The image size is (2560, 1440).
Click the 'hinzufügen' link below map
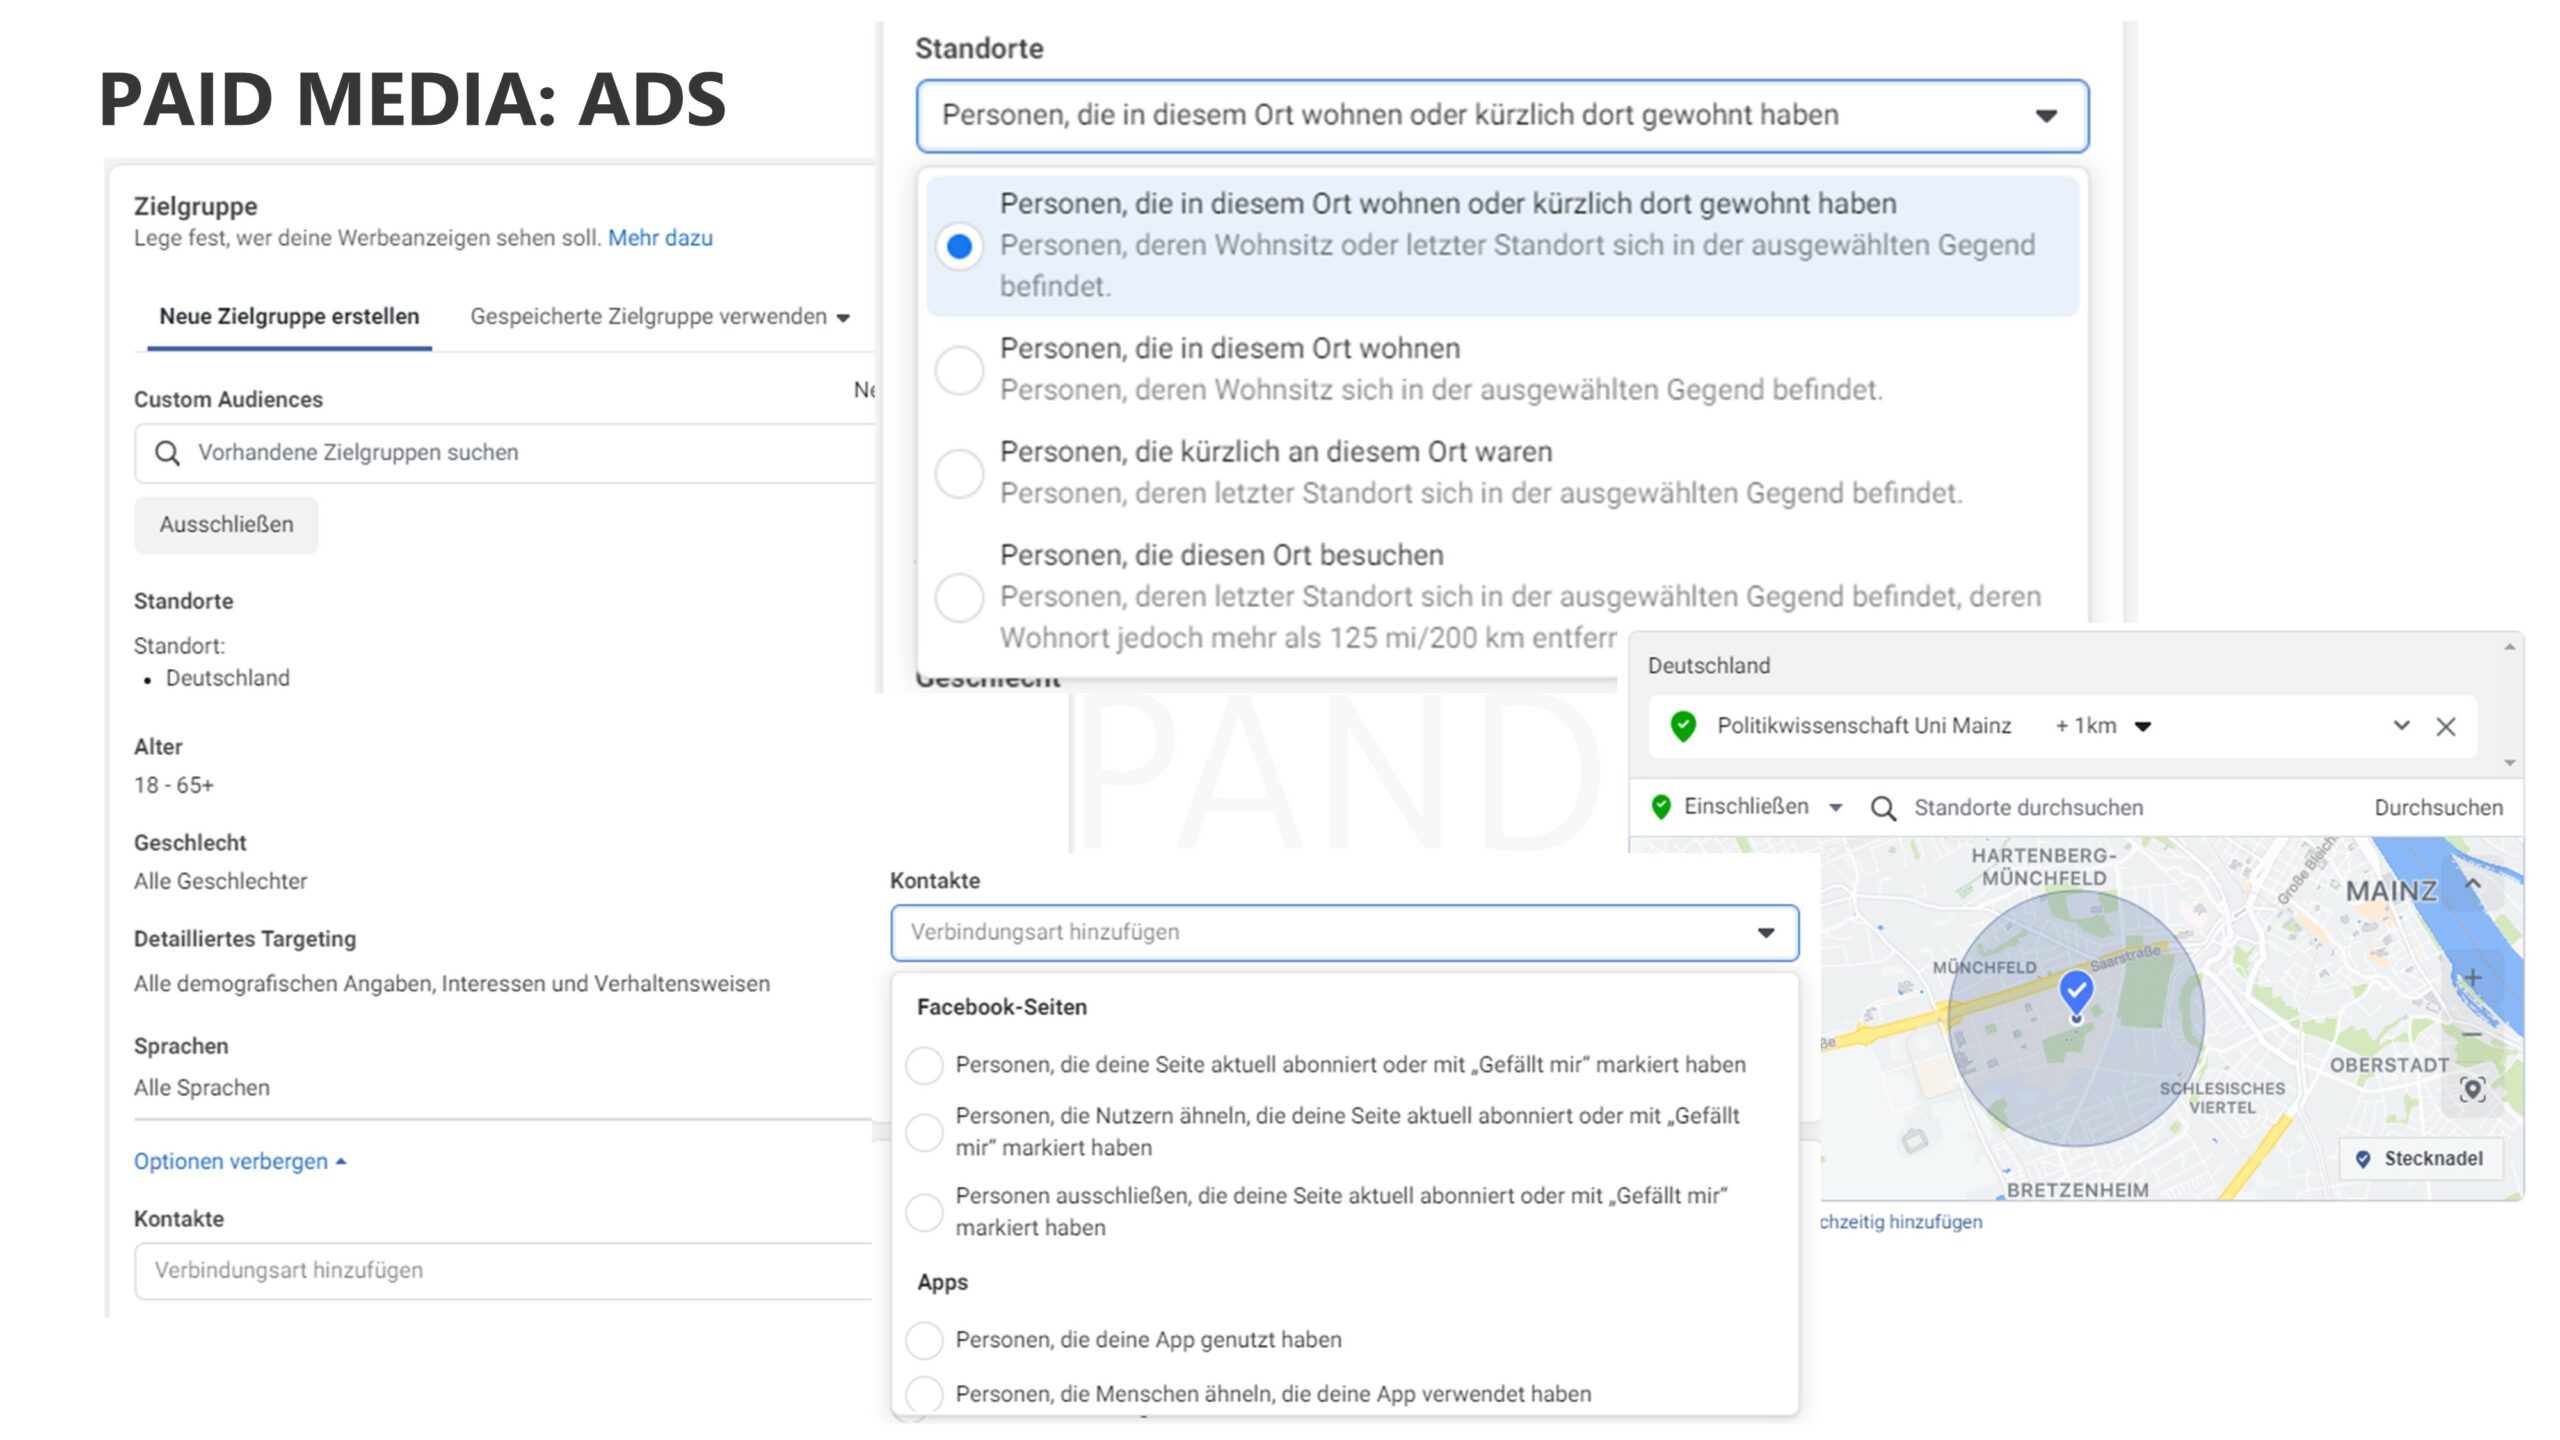1900,1222
